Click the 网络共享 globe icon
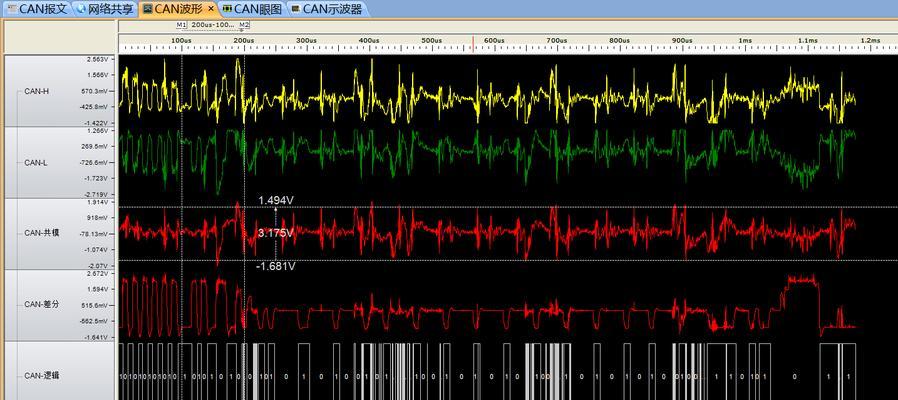 coord(81,9)
